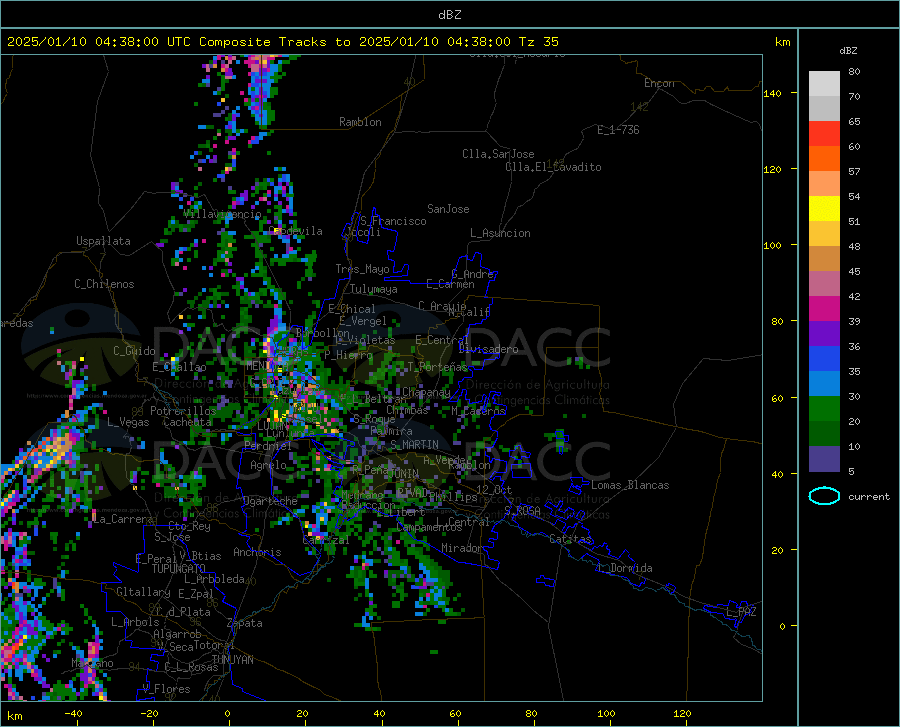Screen dimensions: 900x727
Task: Click the km label at bottom left
Action: coord(14,716)
